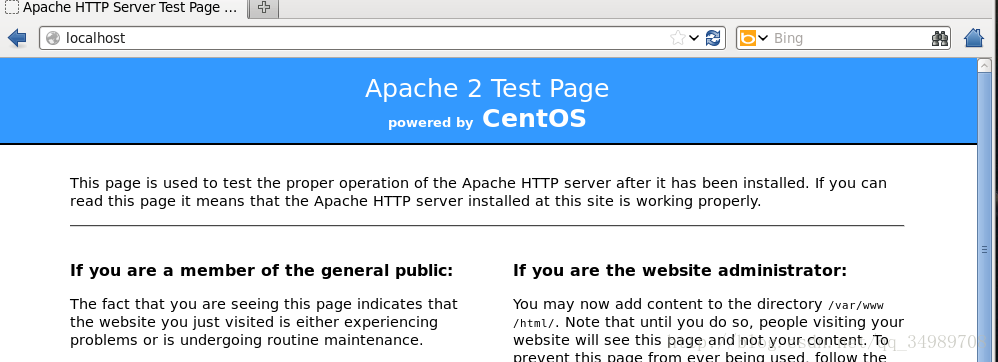Image resolution: width=998 pixels, height=362 pixels.
Task: Click the /var/www directory path text
Action: (x=855, y=305)
